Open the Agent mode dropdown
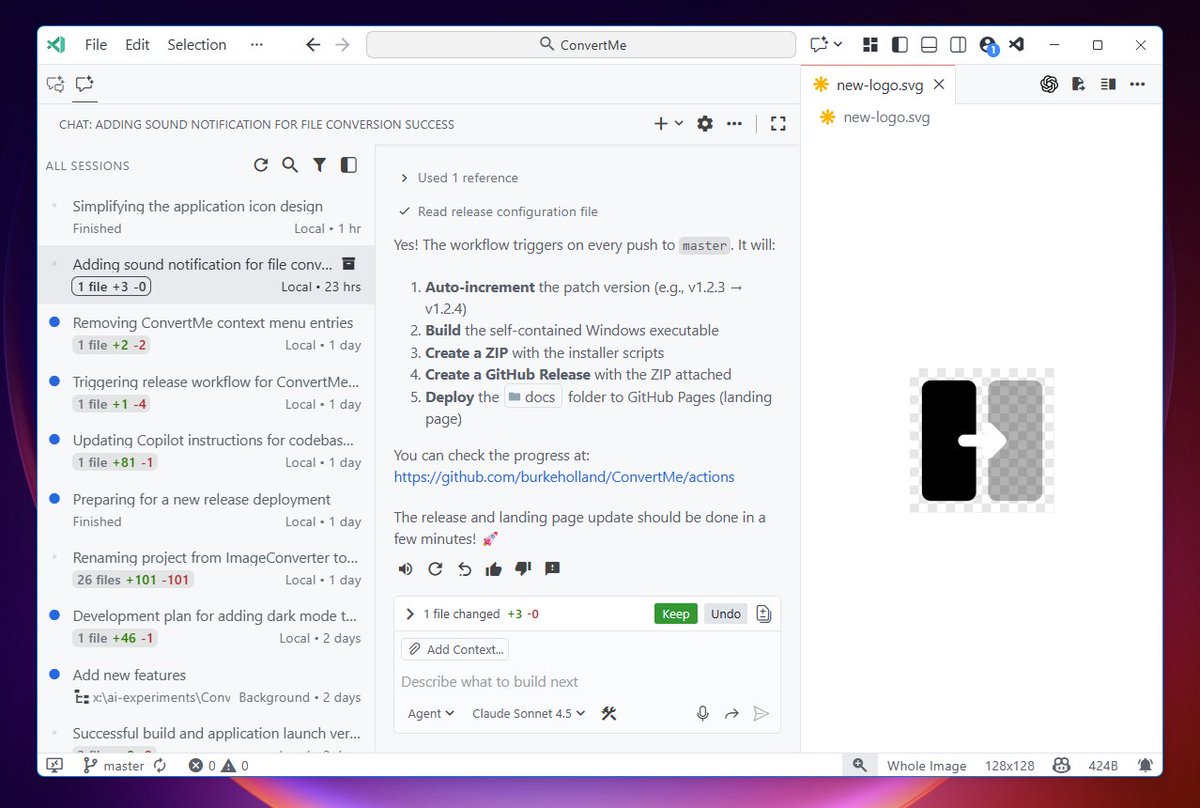Image resolution: width=1200 pixels, height=808 pixels. [x=430, y=713]
